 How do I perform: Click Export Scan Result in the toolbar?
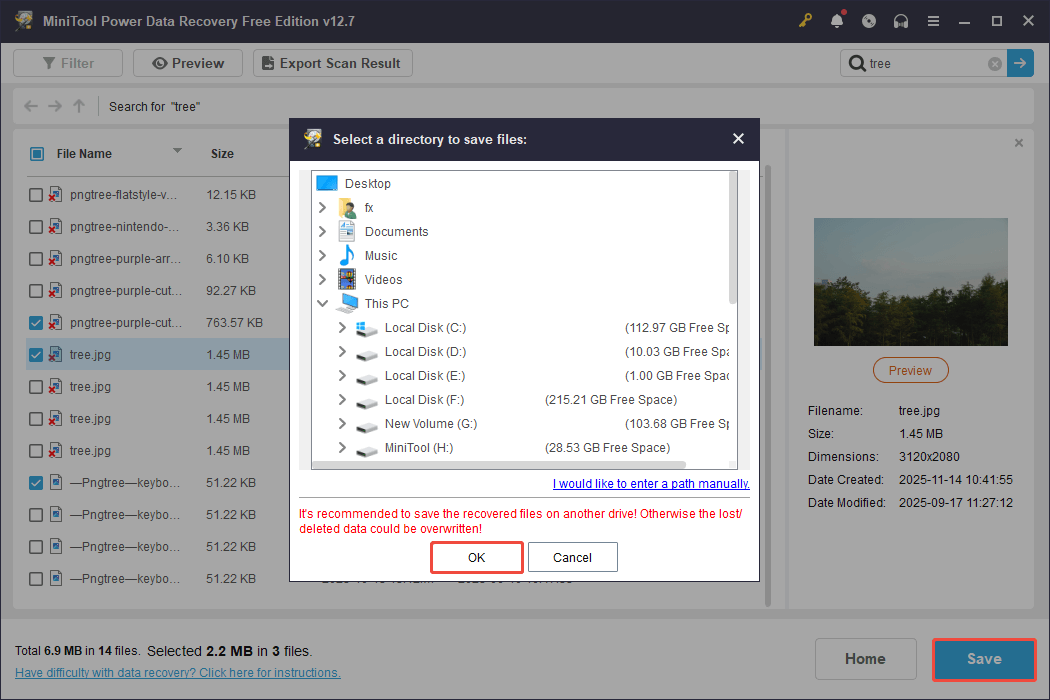332,62
